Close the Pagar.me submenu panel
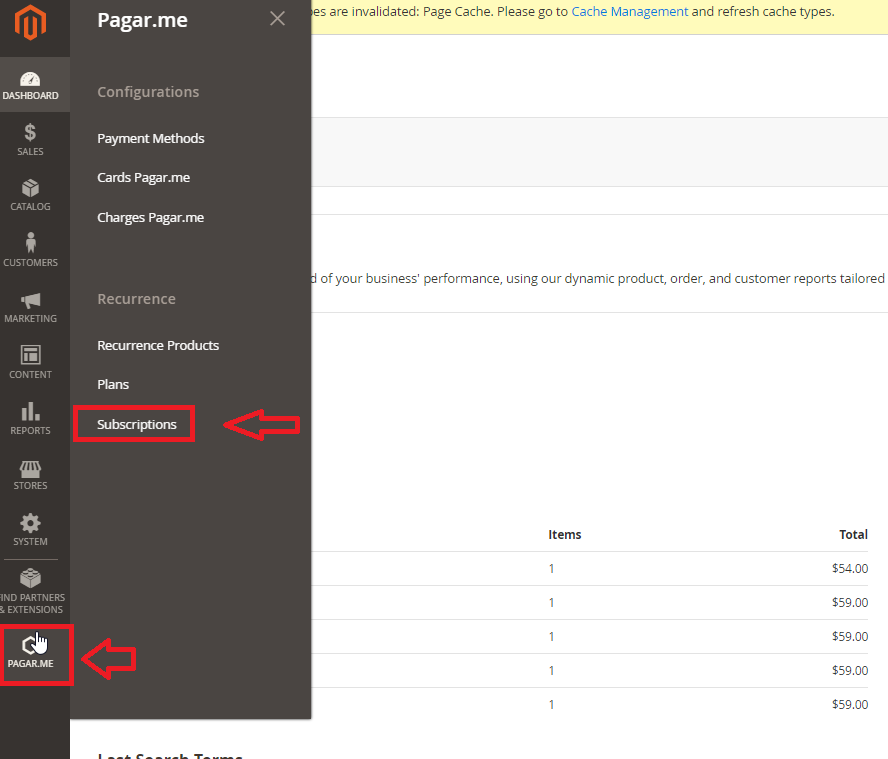Screen dimensions: 888x759 click(278, 19)
